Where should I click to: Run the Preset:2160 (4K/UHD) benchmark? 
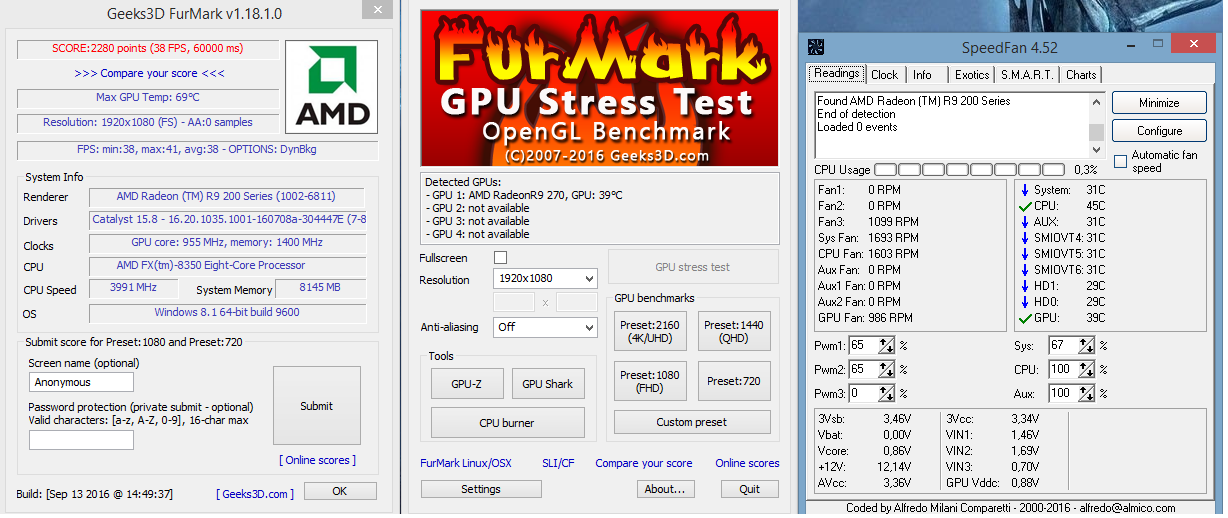click(x=650, y=332)
